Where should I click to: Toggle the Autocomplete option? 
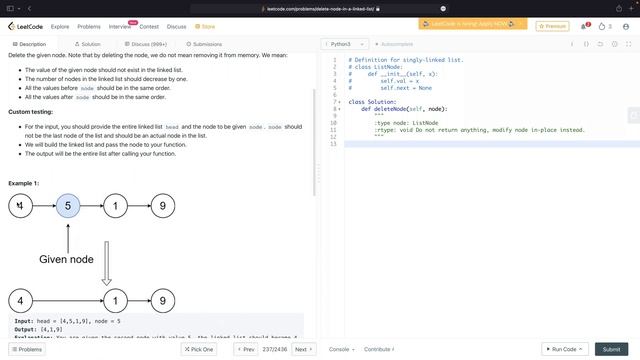click(x=394, y=44)
